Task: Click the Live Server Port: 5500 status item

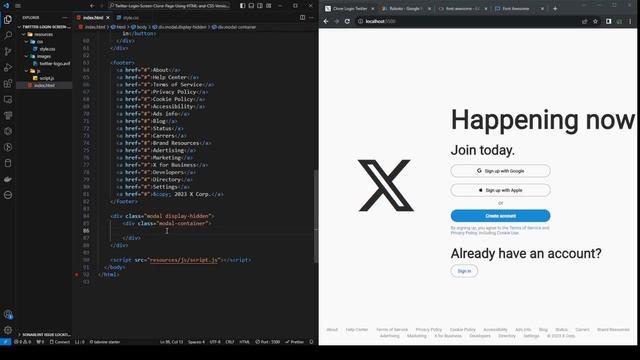Action: [268, 342]
